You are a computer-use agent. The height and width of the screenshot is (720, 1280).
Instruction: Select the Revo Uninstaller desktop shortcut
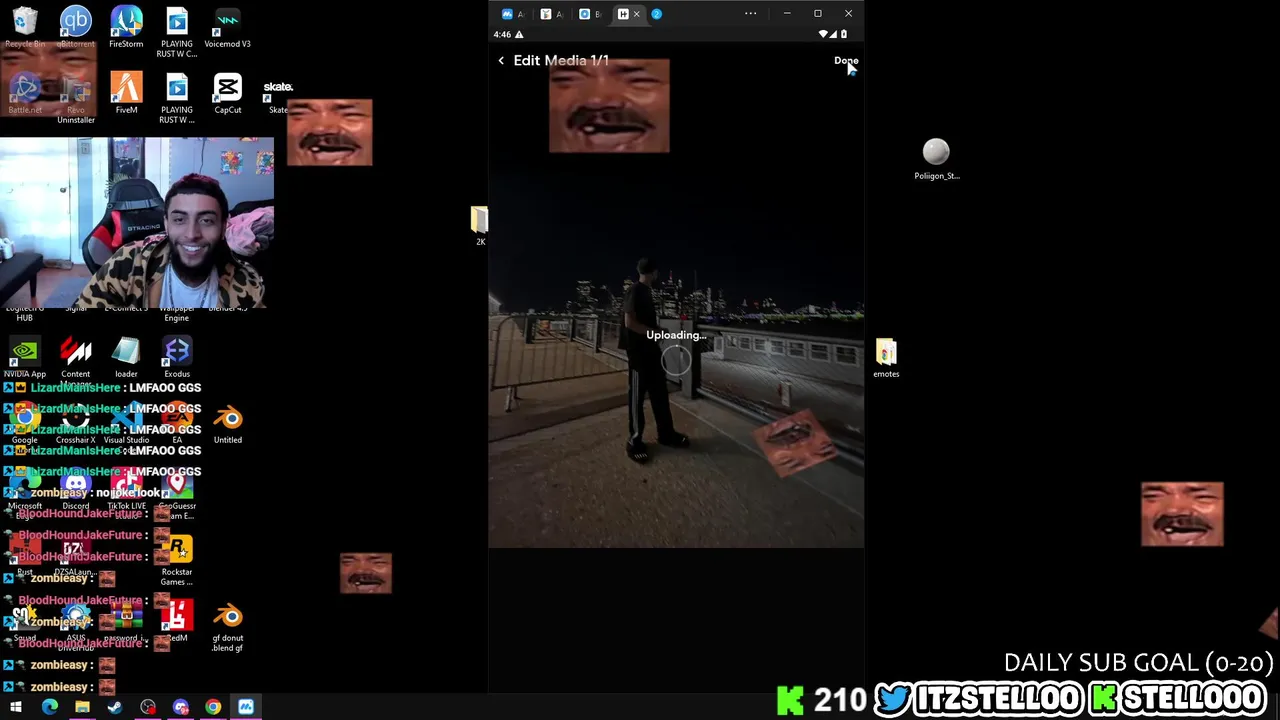(x=76, y=100)
